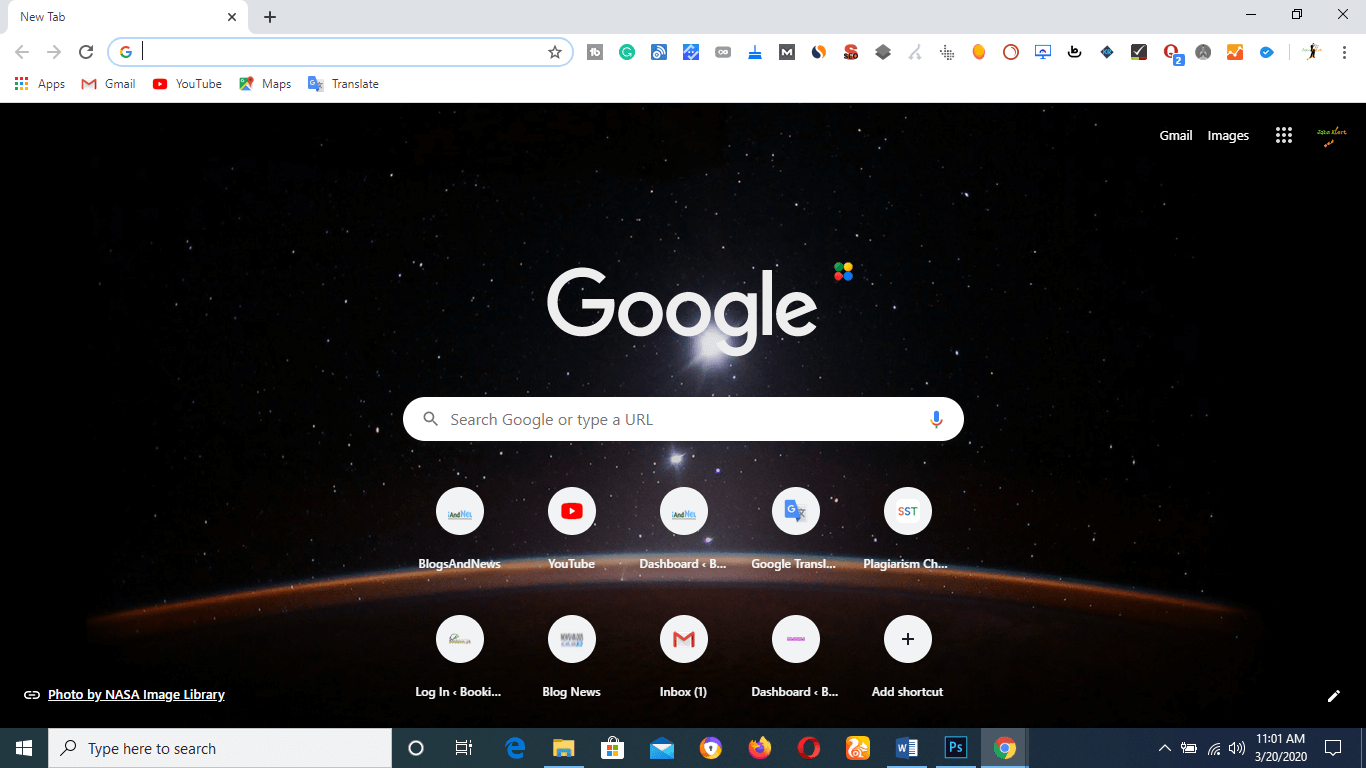Image resolution: width=1366 pixels, height=768 pixels.
Task: Click the Images link
Action: click(x=1228, y=136)
